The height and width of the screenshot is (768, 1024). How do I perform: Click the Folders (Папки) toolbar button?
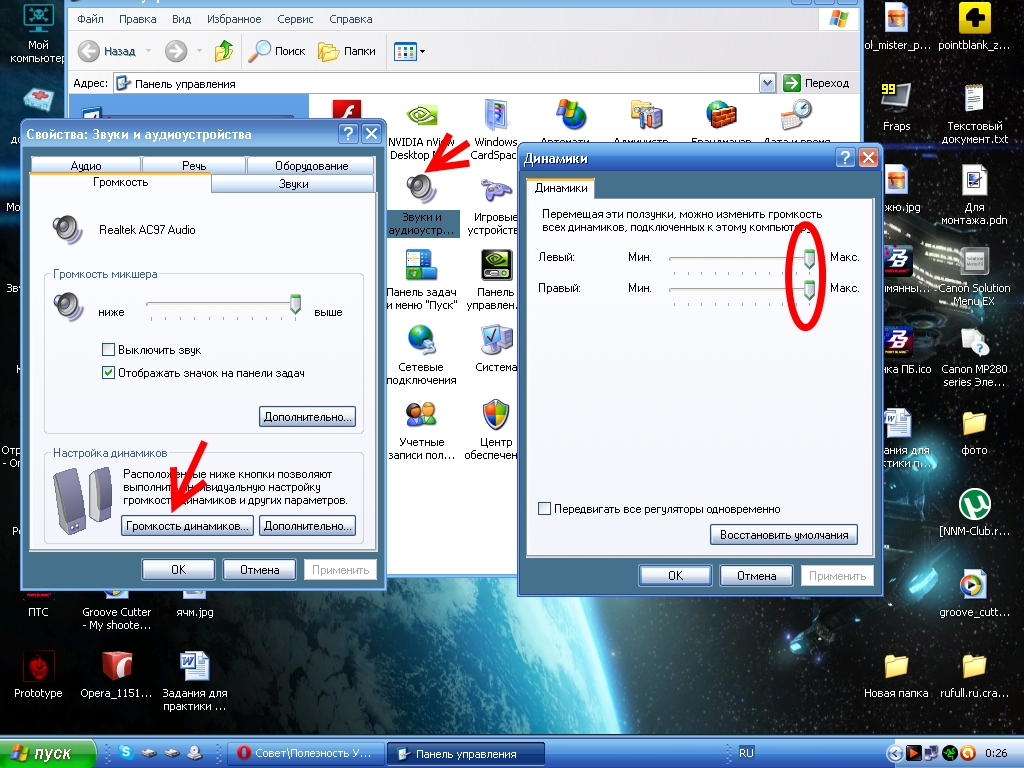coord(347,51)
